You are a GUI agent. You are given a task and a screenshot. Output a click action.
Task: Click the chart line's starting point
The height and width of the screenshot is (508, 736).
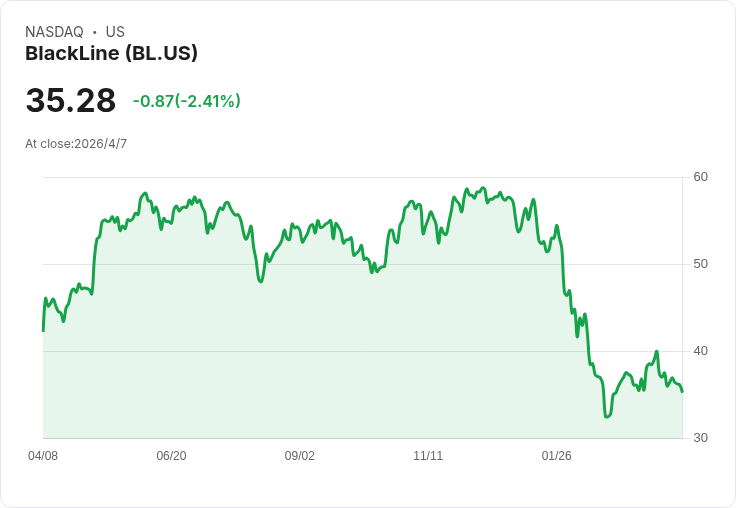(x=44, y=331)
